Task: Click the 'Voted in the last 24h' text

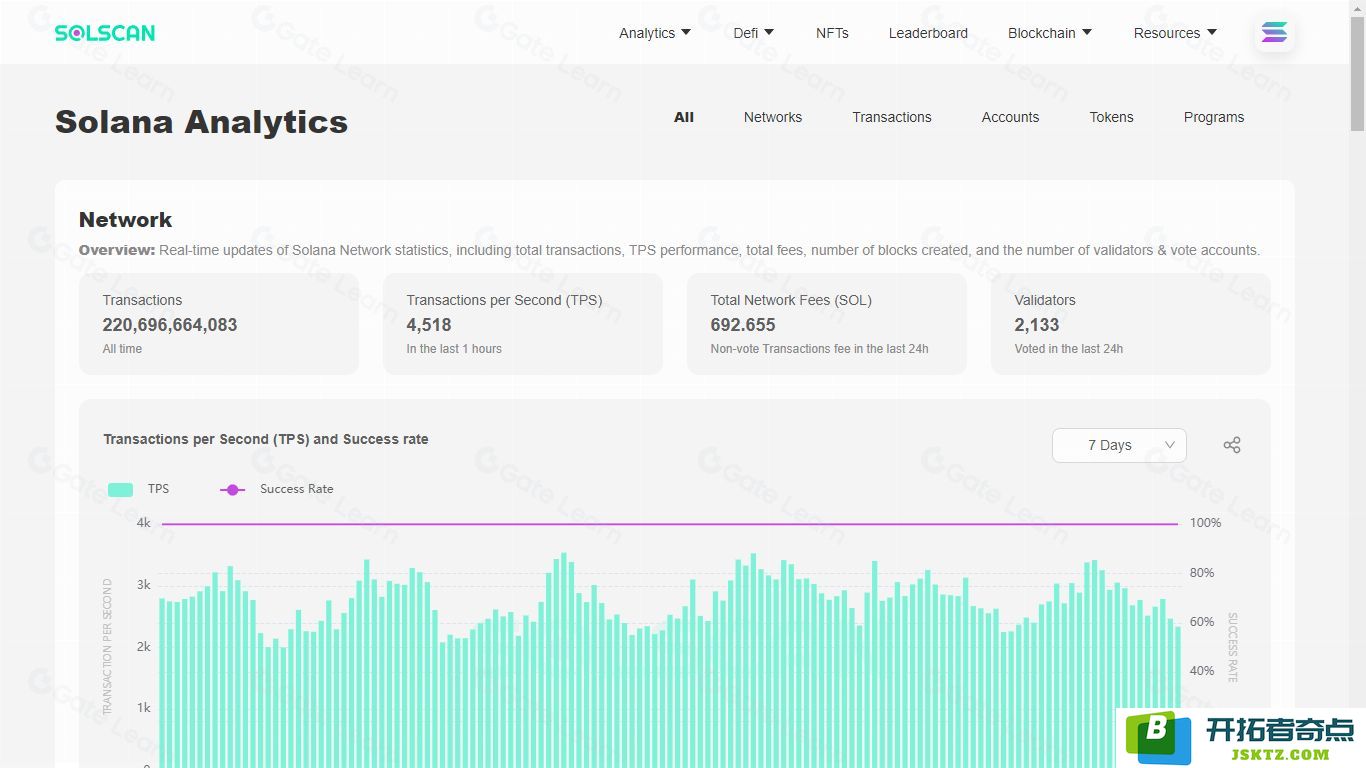Action: click(x=1069, y=349)
